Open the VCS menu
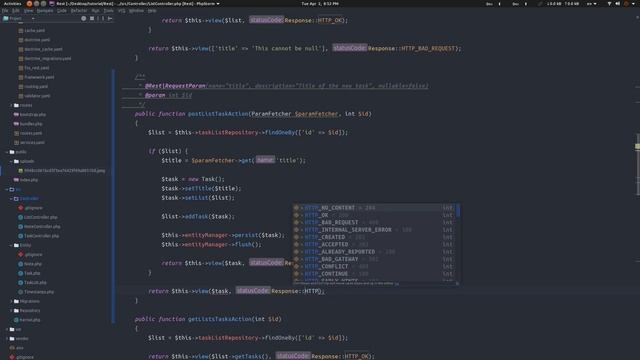Screen dimensions: 640x360 (x=122, y=11)
